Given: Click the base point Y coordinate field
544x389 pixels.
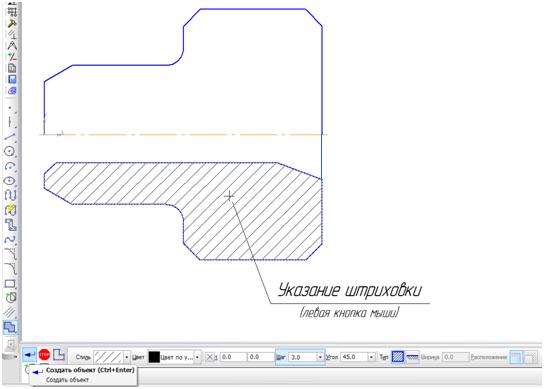Looking at the screenshot, I should point(261,357).
